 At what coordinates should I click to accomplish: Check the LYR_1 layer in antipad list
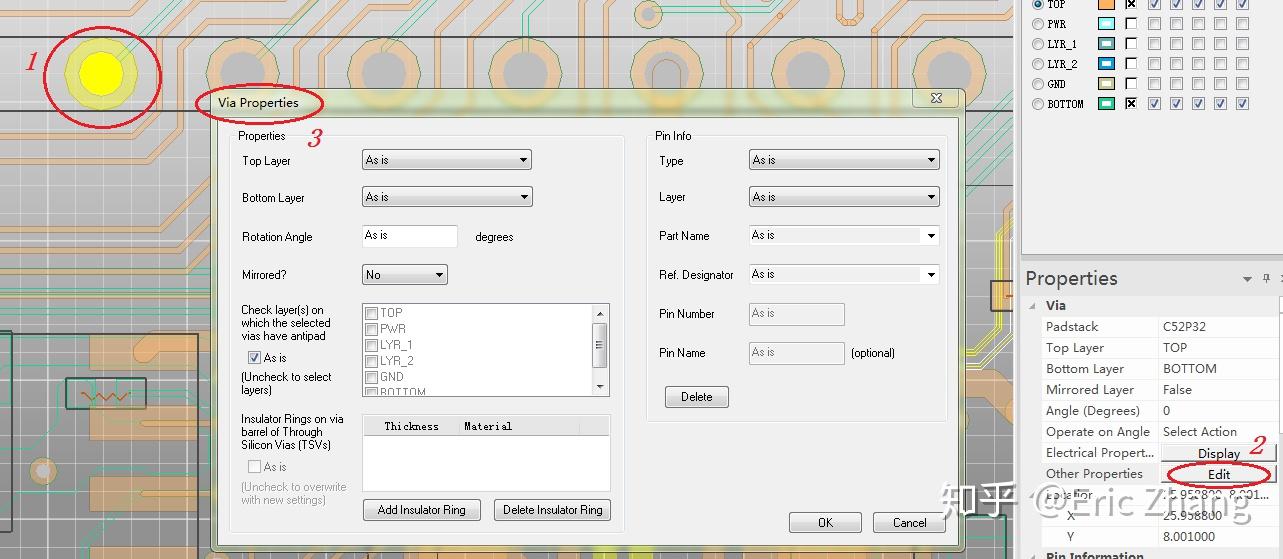click(371, 345)
